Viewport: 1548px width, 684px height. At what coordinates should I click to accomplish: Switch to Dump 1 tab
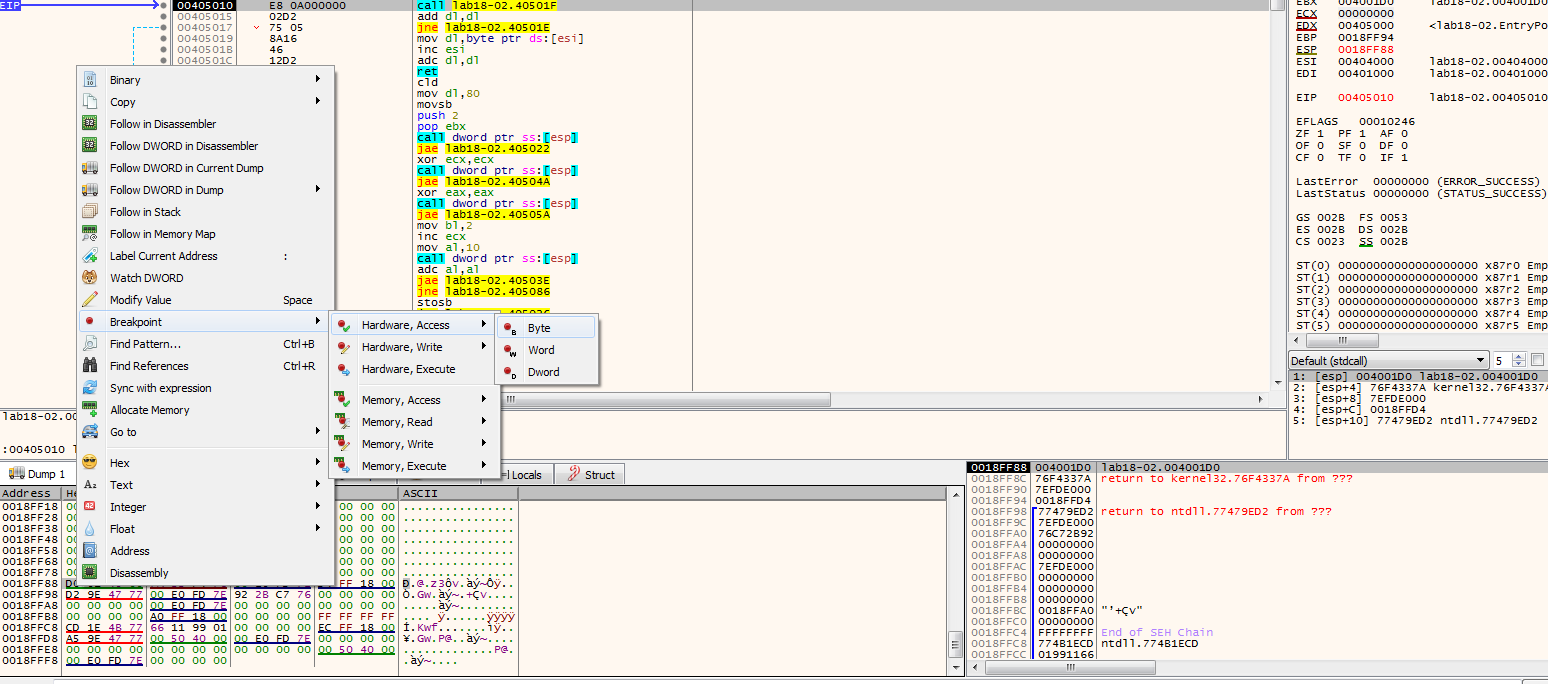tap(38, 474)
